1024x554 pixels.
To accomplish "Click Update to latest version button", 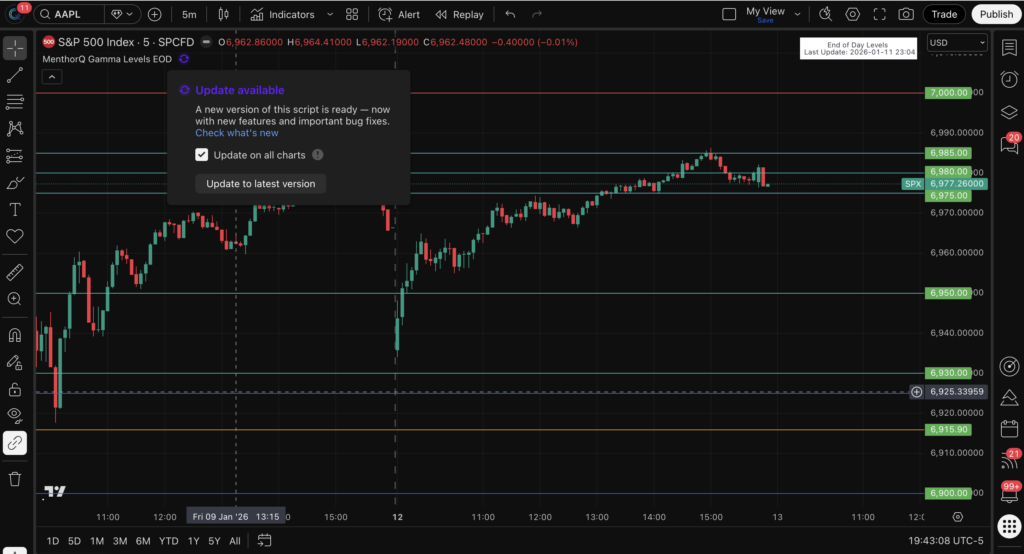I will [x=261, y=184].
